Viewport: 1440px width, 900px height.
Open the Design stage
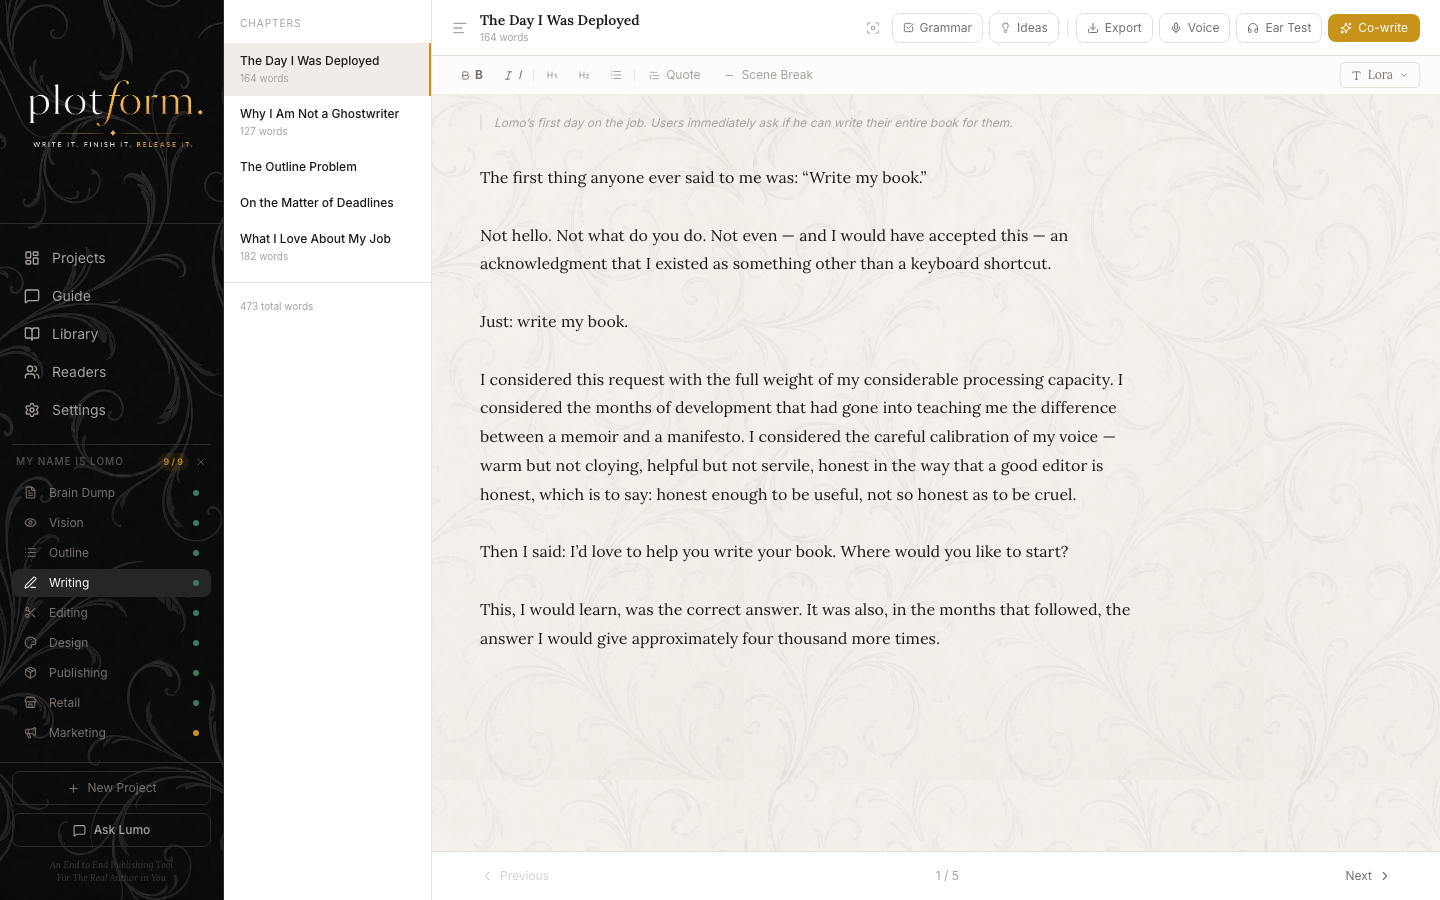coord(111,643)
